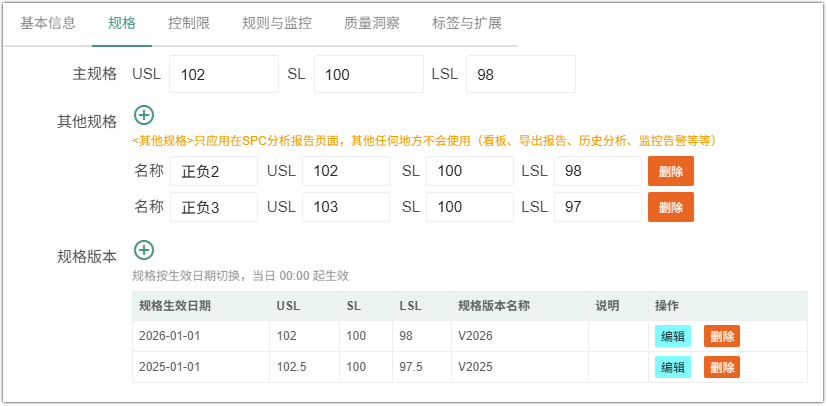
Task: Delete the V2025 specification version
Action: pos(722,367)
